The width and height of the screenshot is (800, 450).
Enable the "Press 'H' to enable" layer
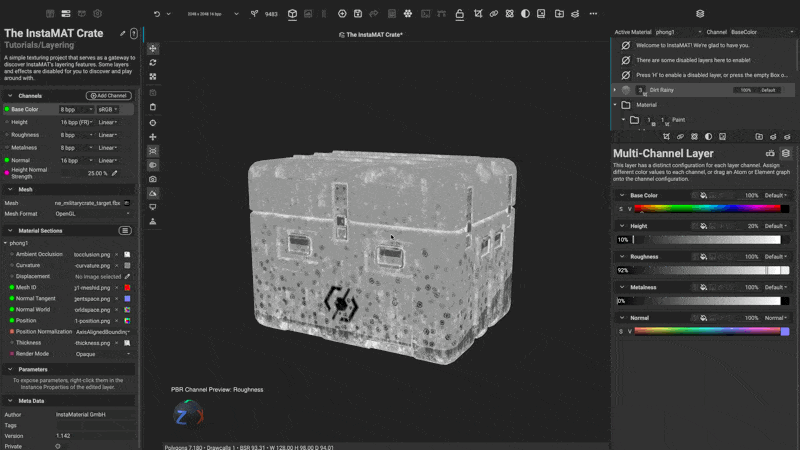[x=626, y=75]
